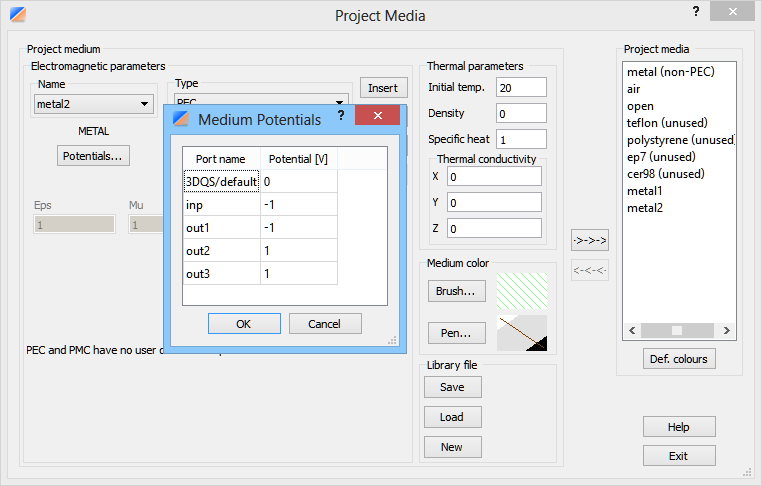Click the Project Media help question mark
The width and height of the screenshot is (762, 486).
point(696,11)
